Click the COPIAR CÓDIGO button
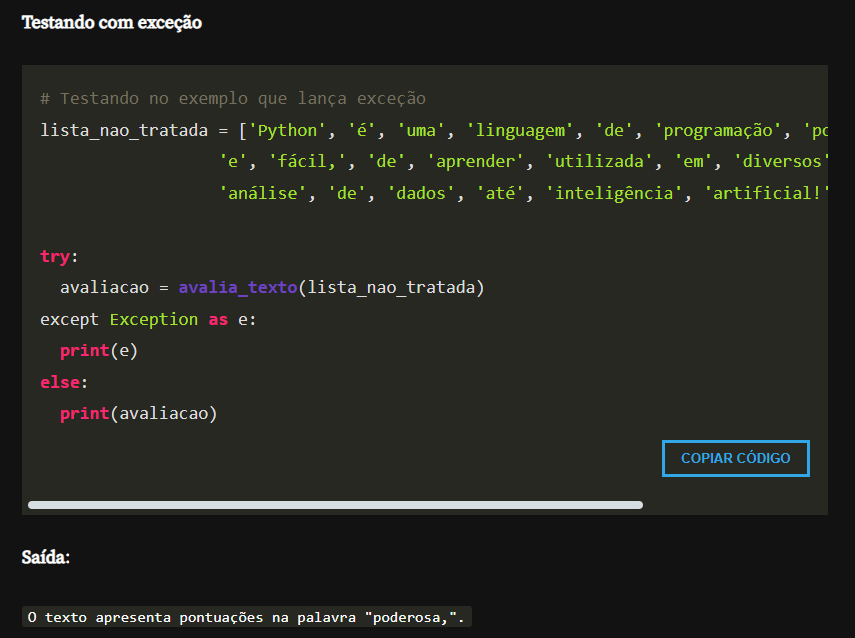Image resolution: width=855 pixels, height=638 pixels. coord(736,458)
